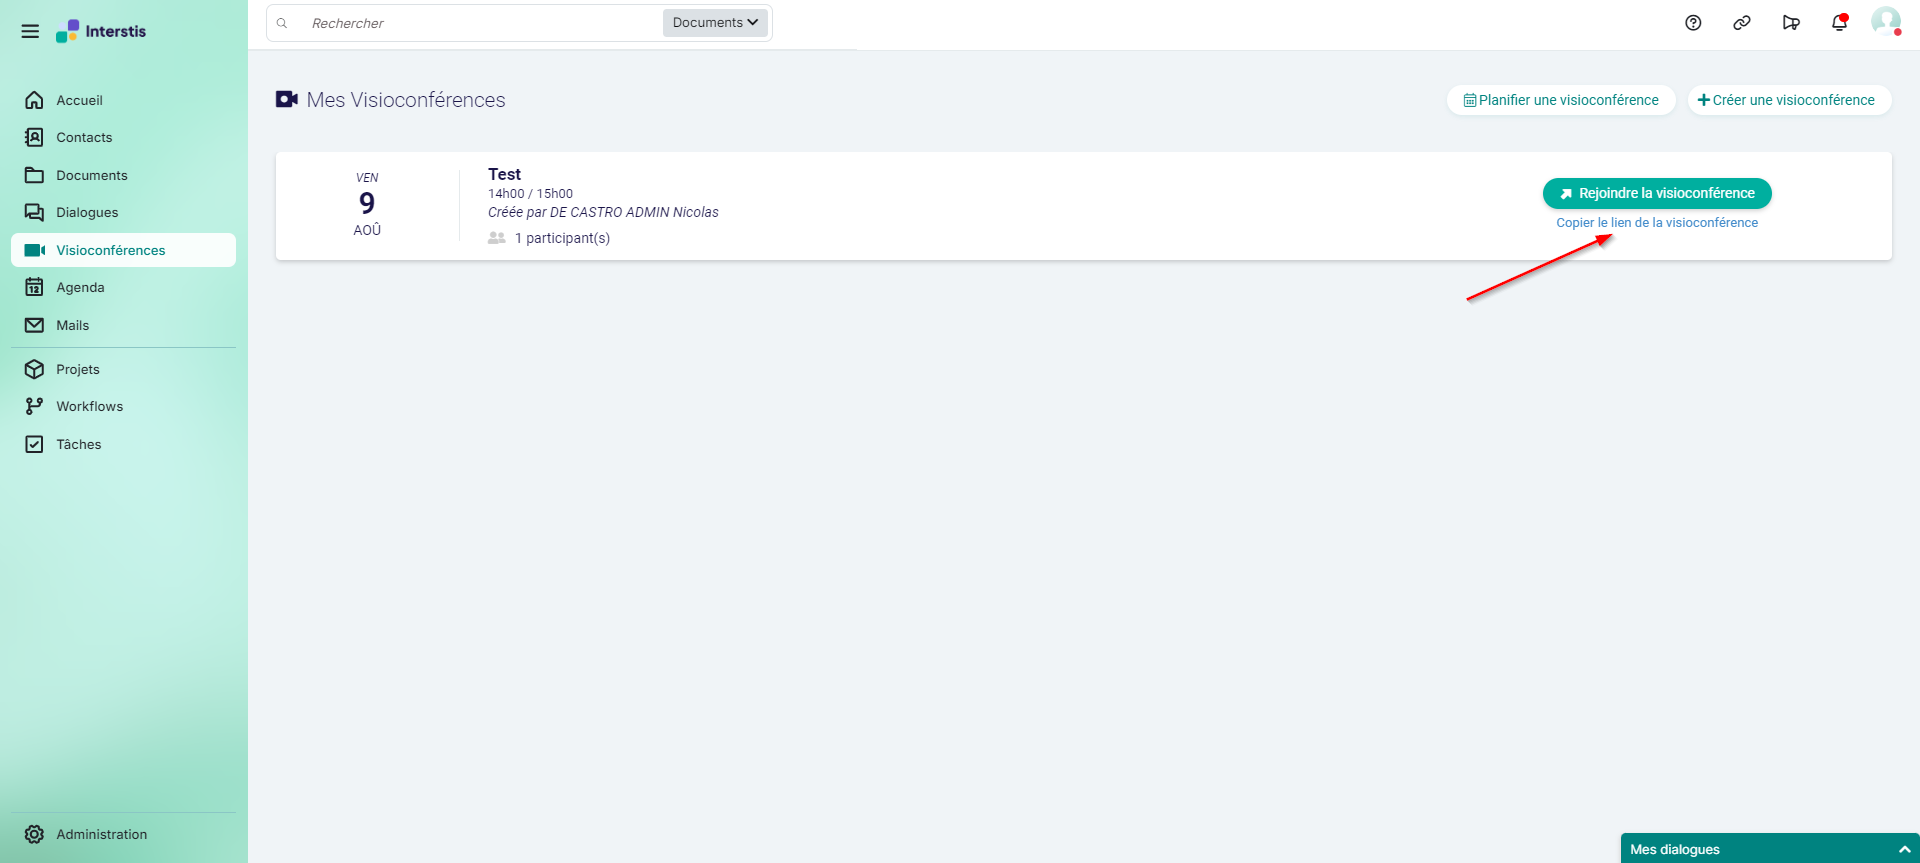Screen dimensions: 1920x863
Task: Click Créer une visioconférence button
Action: (1789, 100)
